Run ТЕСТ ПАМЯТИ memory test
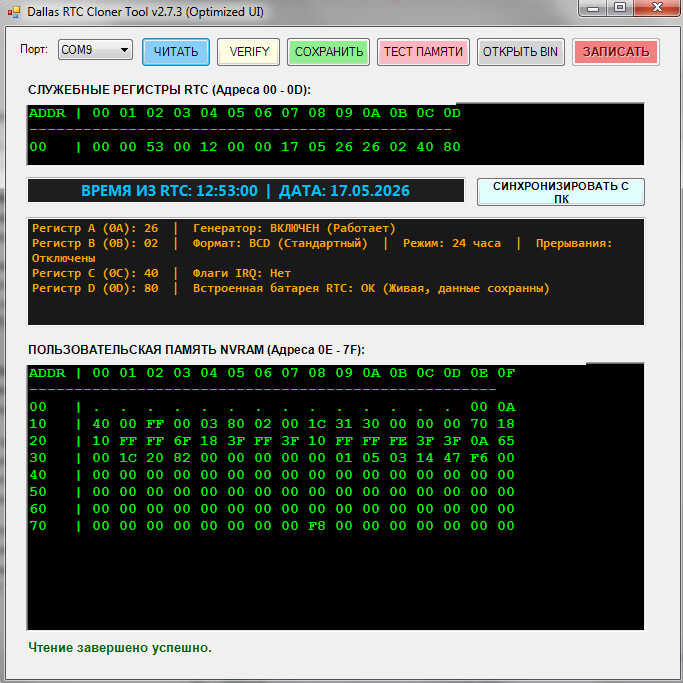Screen dimensions: 683x683 423,52
